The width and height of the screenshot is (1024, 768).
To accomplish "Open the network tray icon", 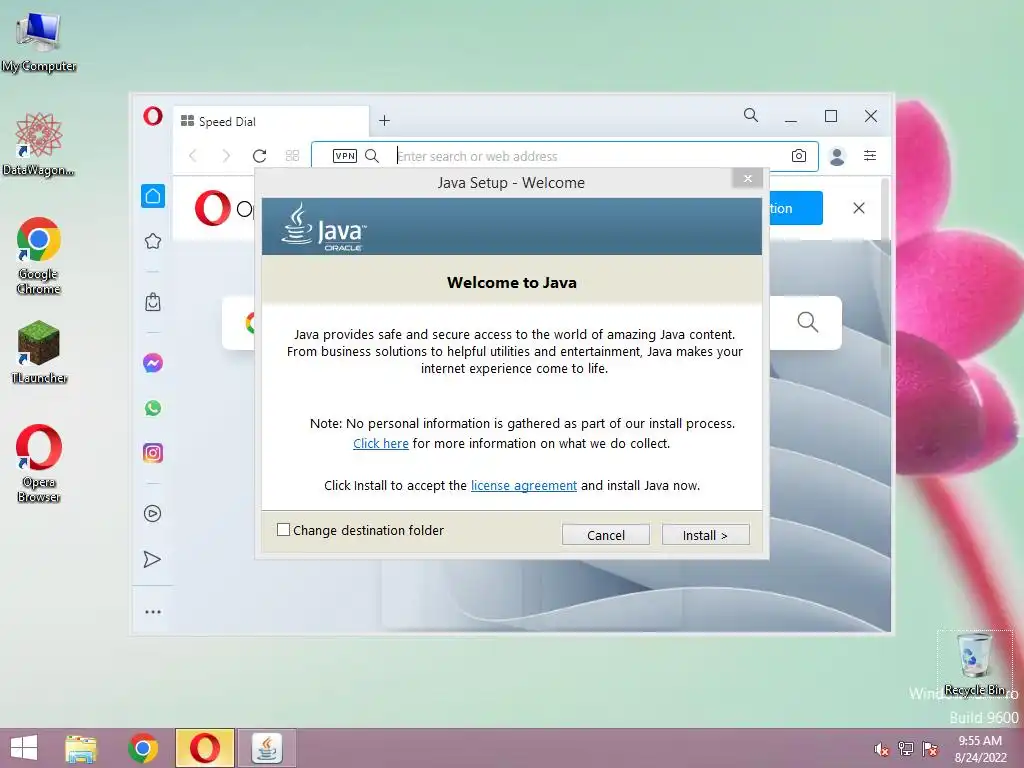I will 906,748.
